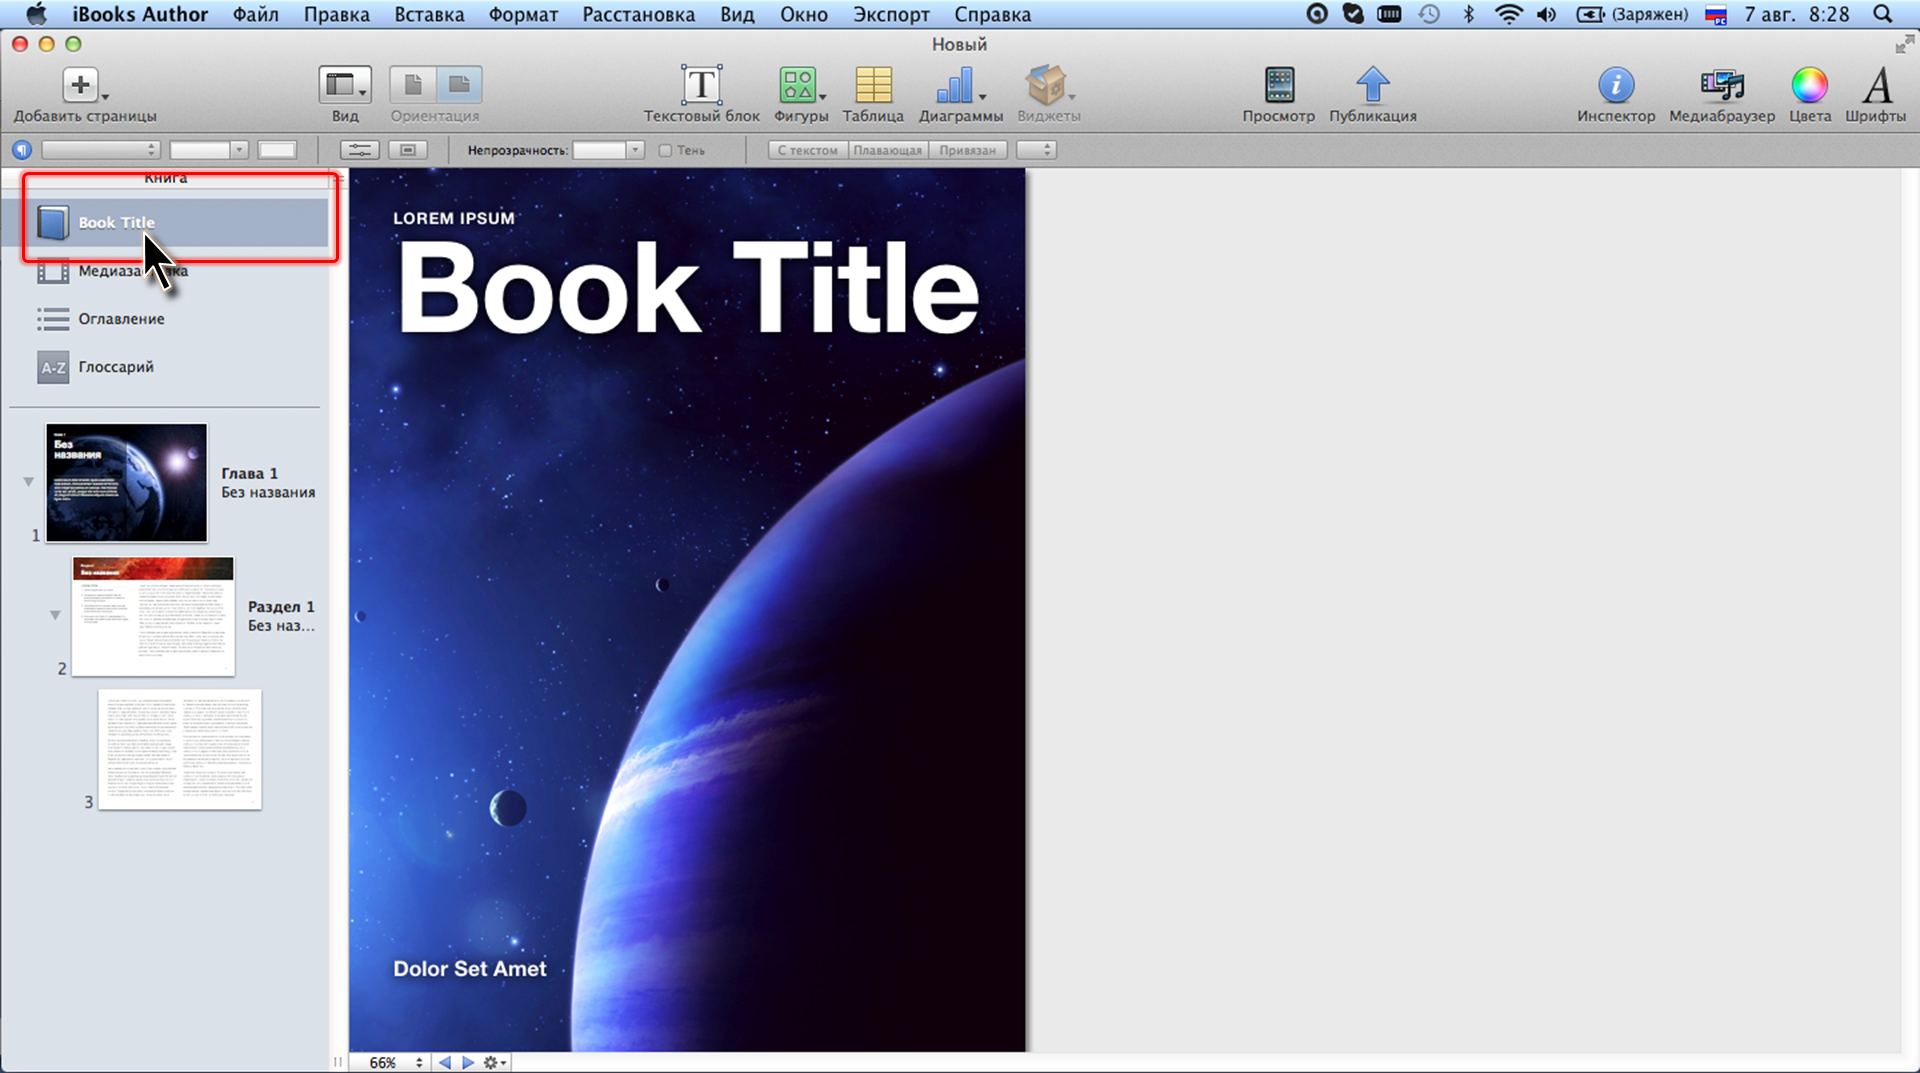Open the Inspector (Инспектор)
Screen dimensions: 1920x1073
tap(1616, 85)
